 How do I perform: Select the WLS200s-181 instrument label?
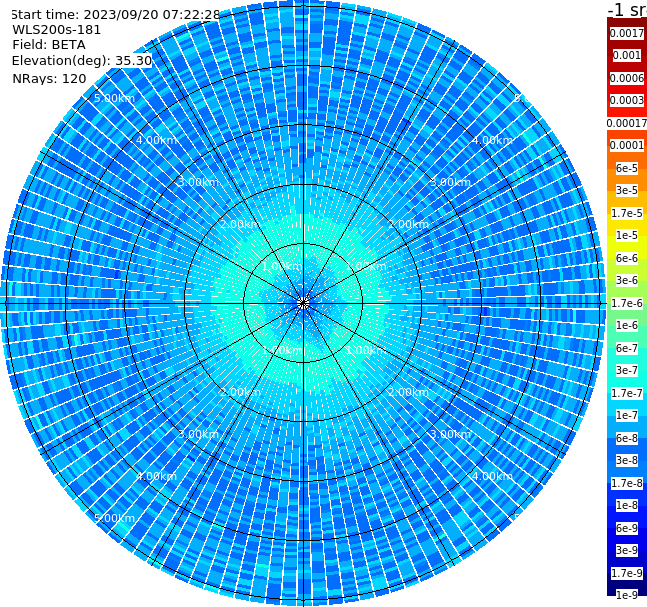[57, 30]
